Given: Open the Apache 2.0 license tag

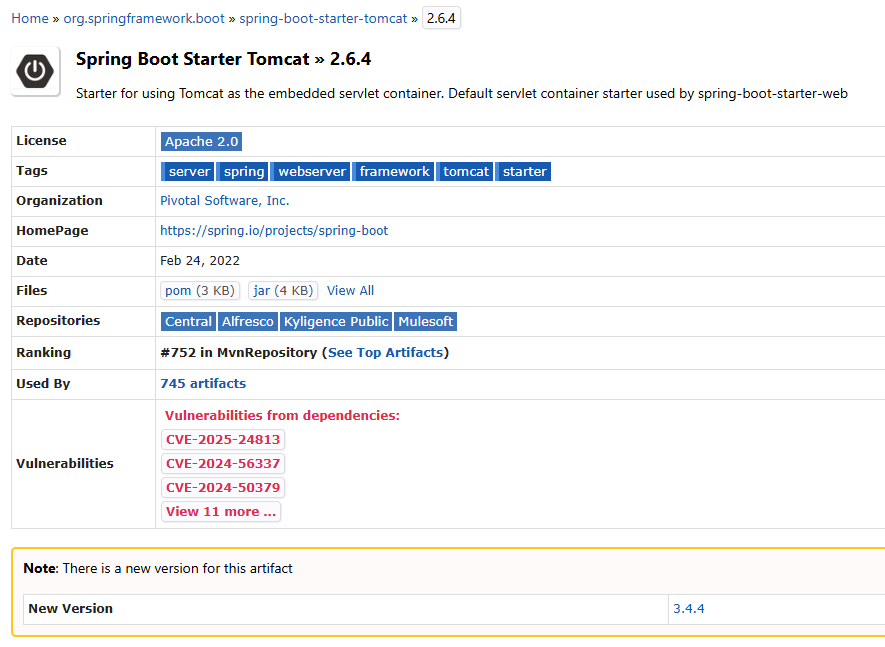Looking at the screenshot, I should [x=201, y=141].
